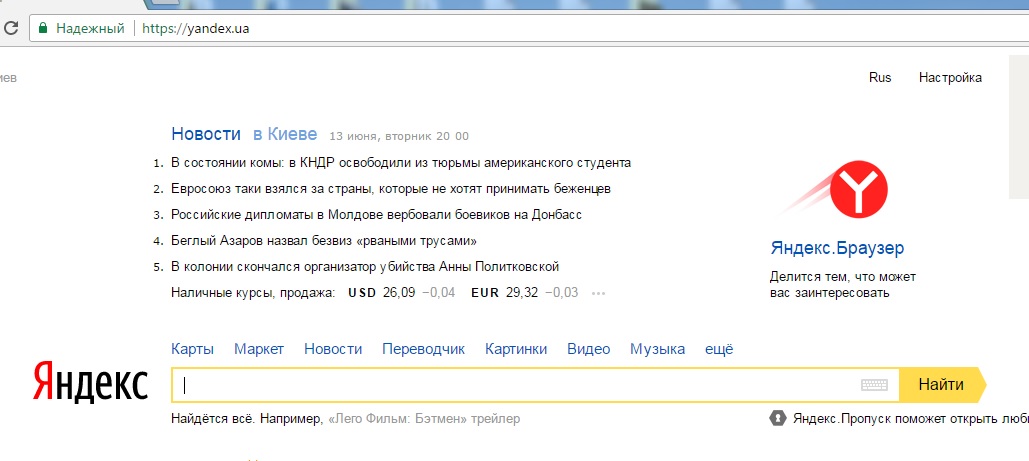This screenshot has height=461, width=1029.
Task: Open news about КНДР American student
Action: click(x=401, y=162)
